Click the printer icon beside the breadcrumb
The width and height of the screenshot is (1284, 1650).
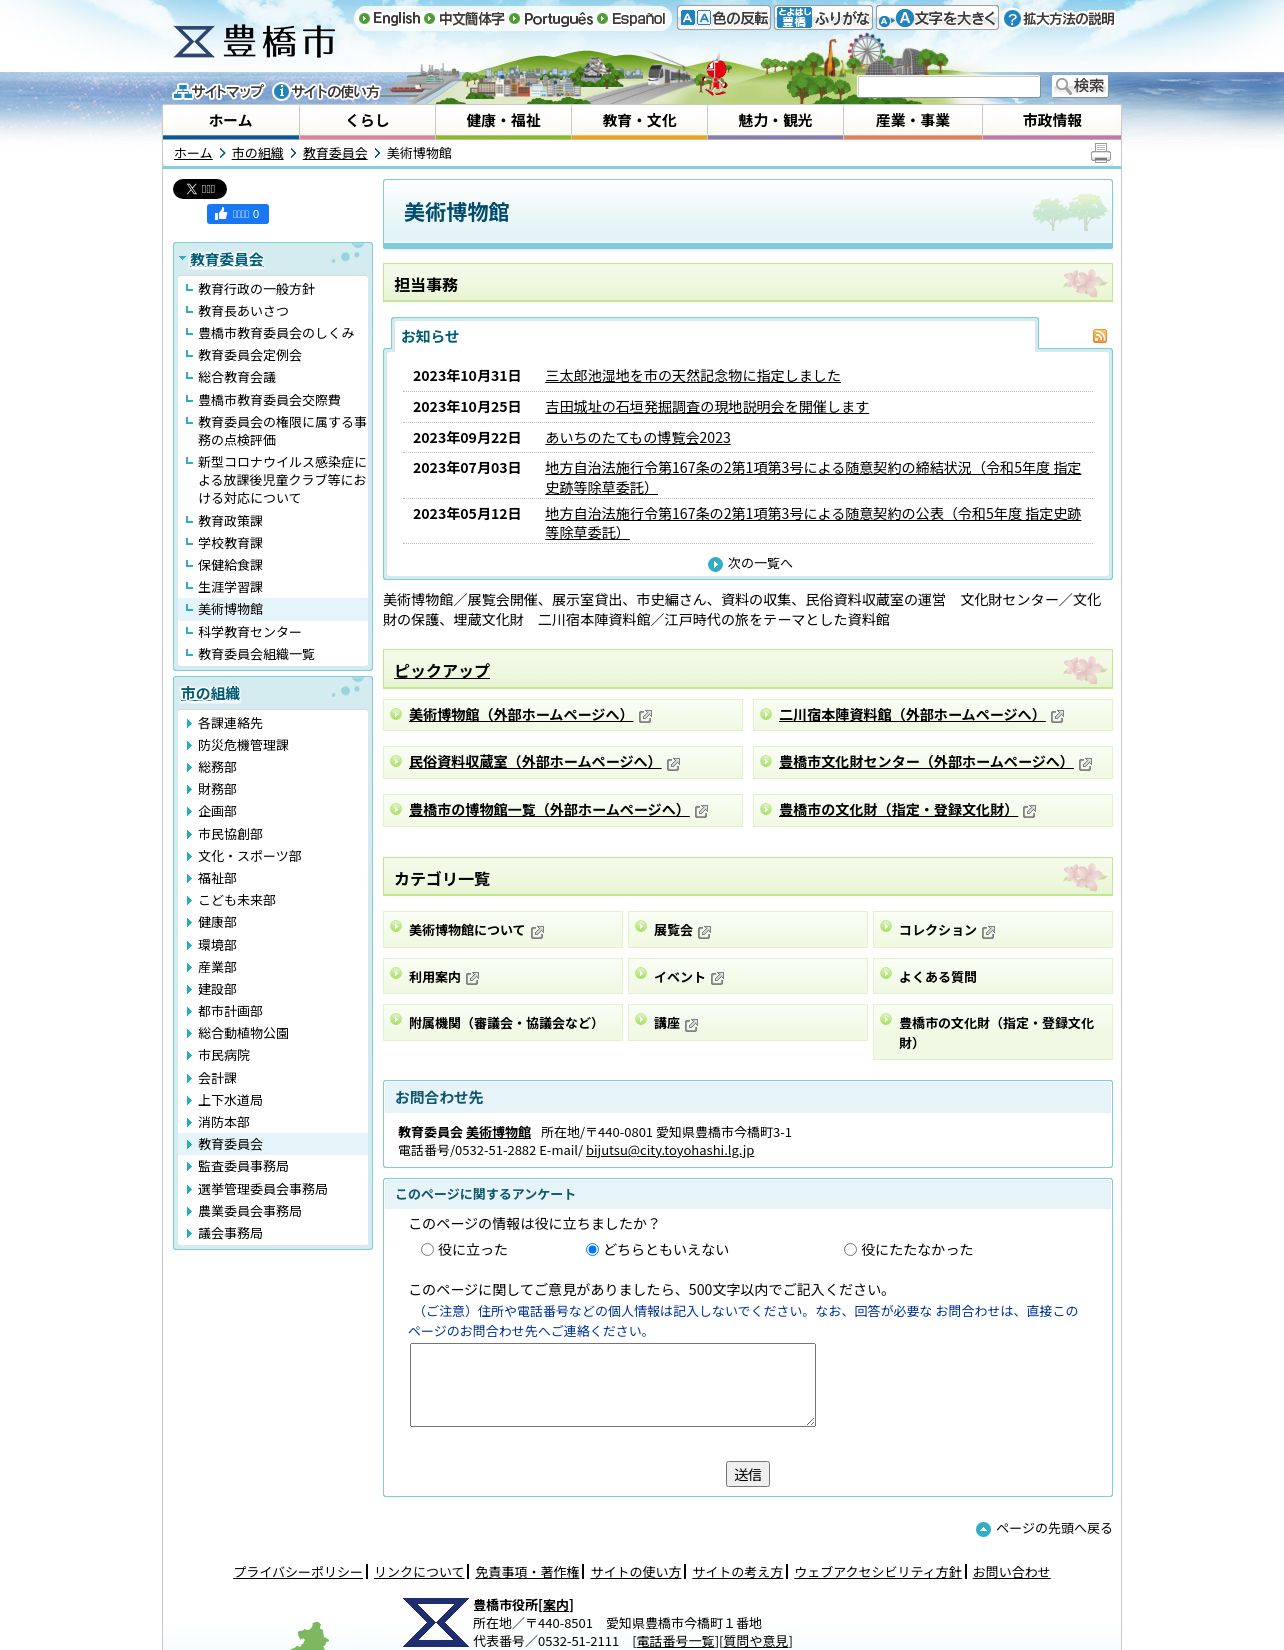coord(1100,153)
